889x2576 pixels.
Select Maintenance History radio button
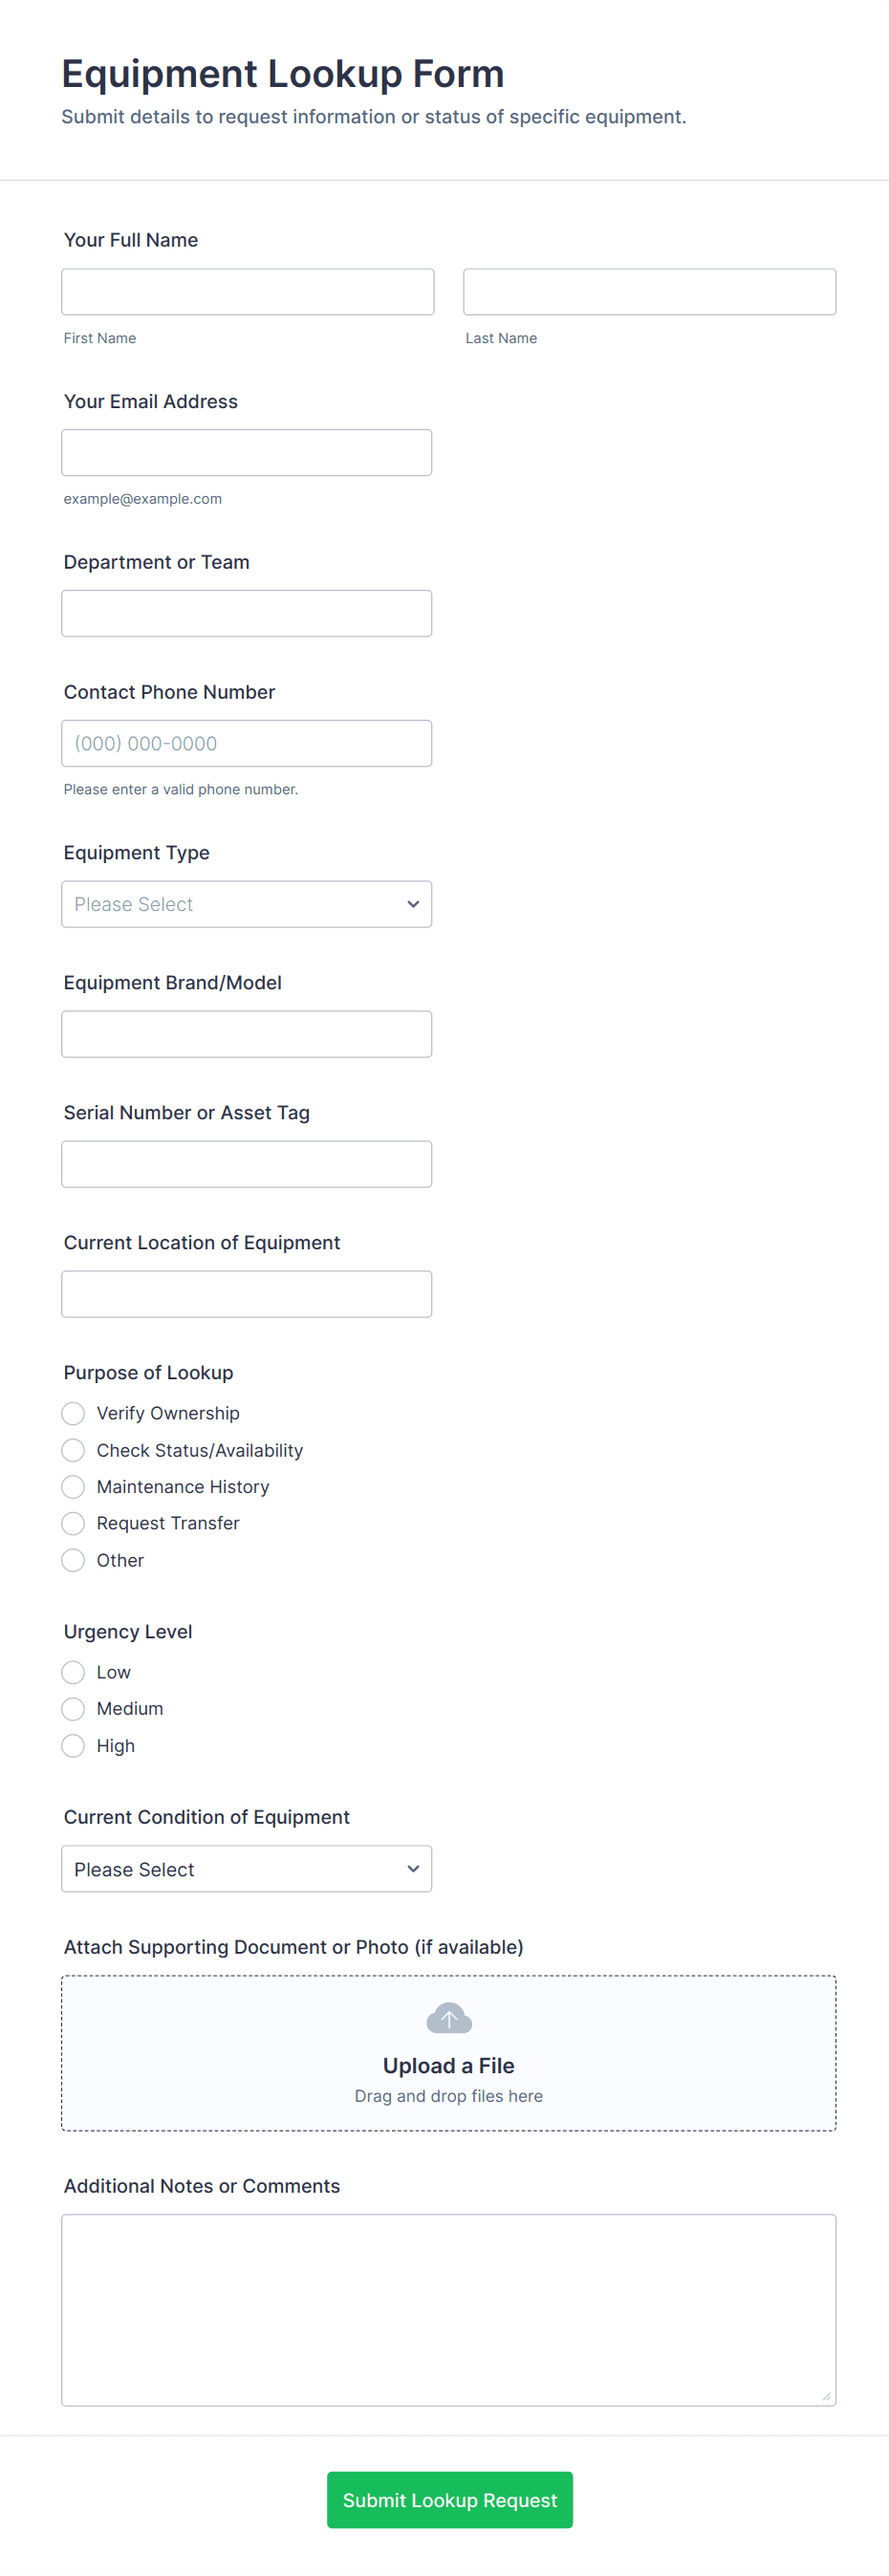coord(73,1487)
